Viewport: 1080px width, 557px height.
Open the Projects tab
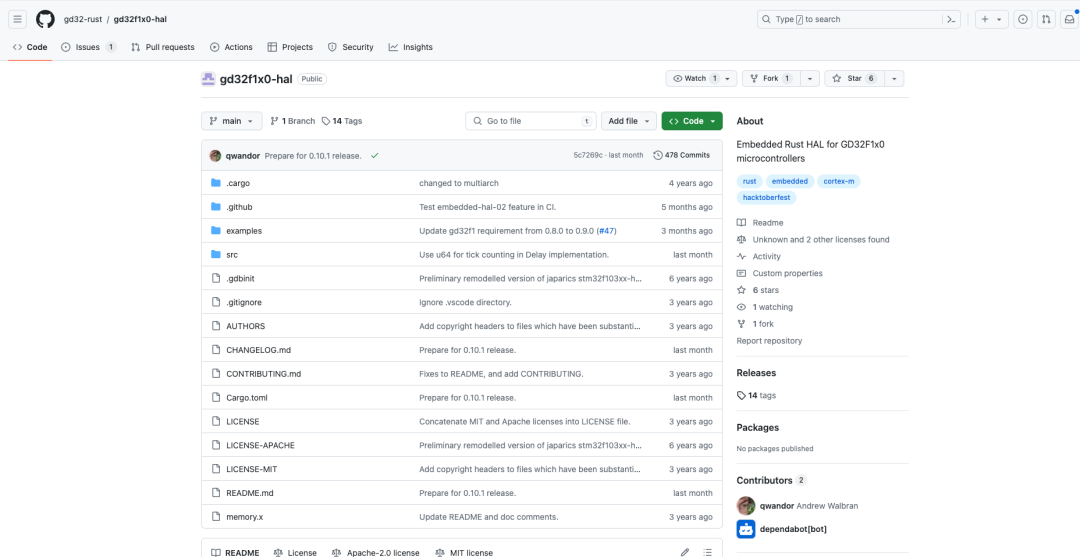pyautogui.click(x=290, y=47)
